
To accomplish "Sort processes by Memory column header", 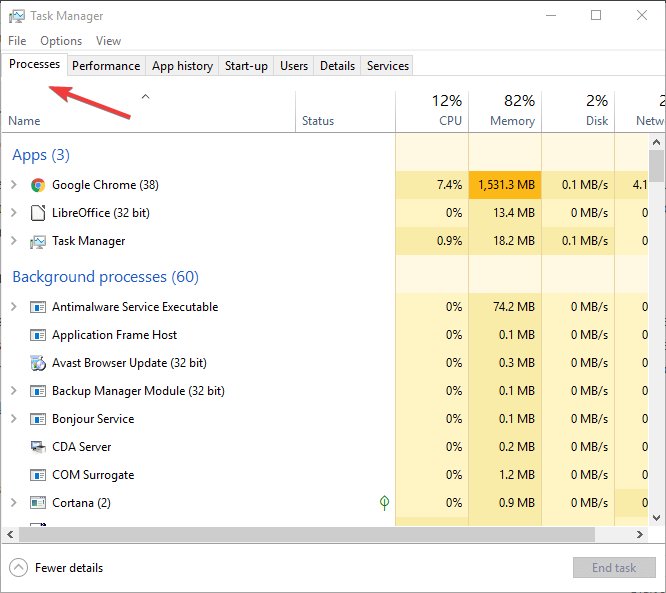I will coord(505,111).
